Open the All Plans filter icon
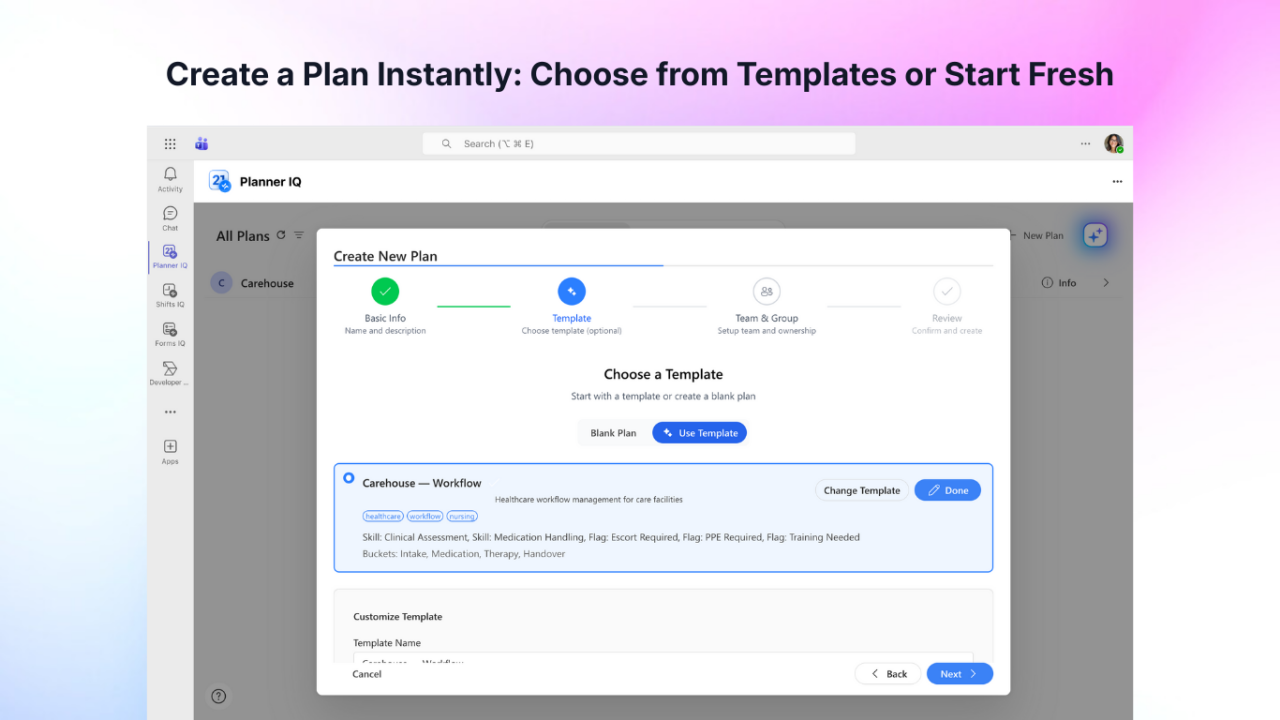This screenshot has width=1280, height=720. click(x=298, y=235)
